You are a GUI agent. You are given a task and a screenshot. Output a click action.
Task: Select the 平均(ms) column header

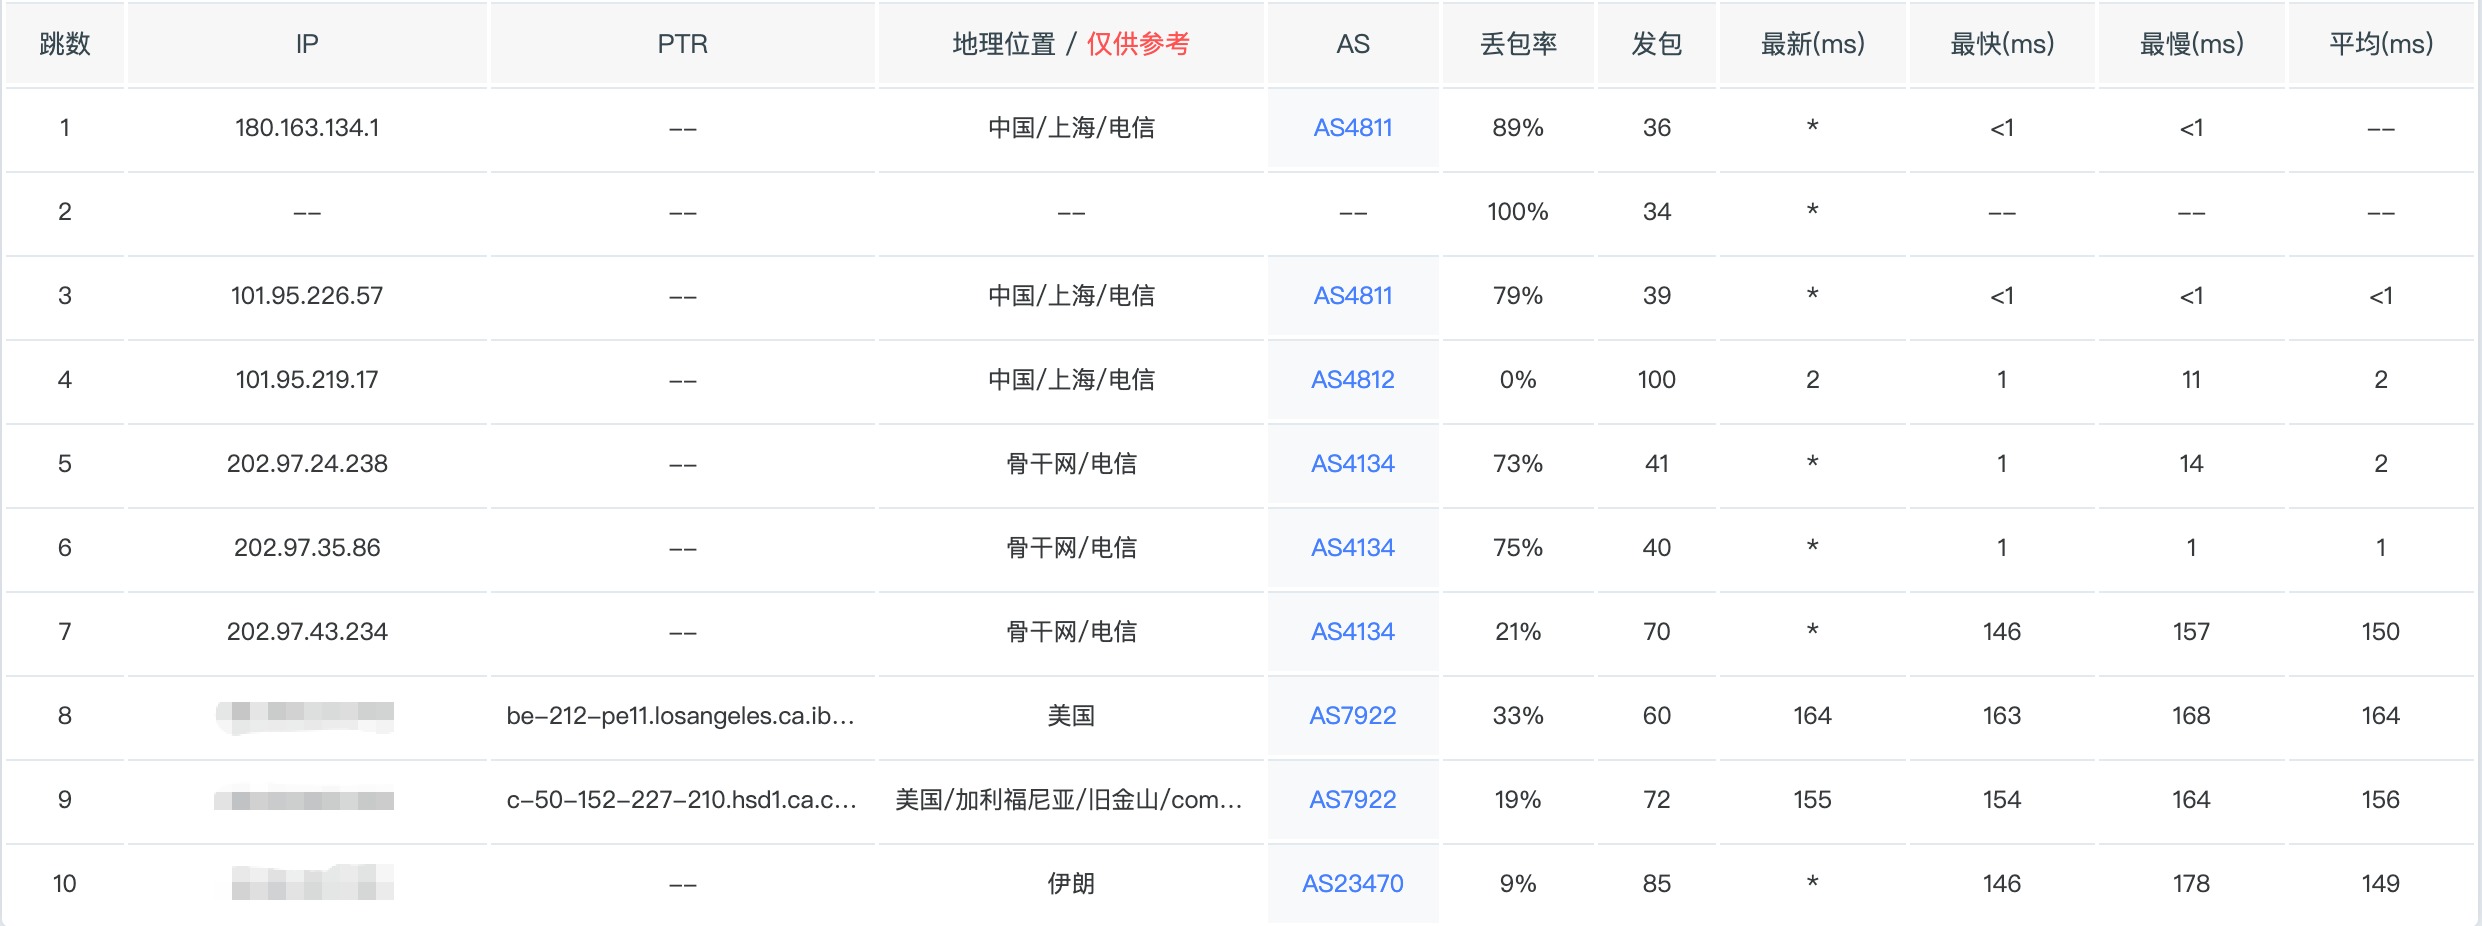pos(2380,44)
